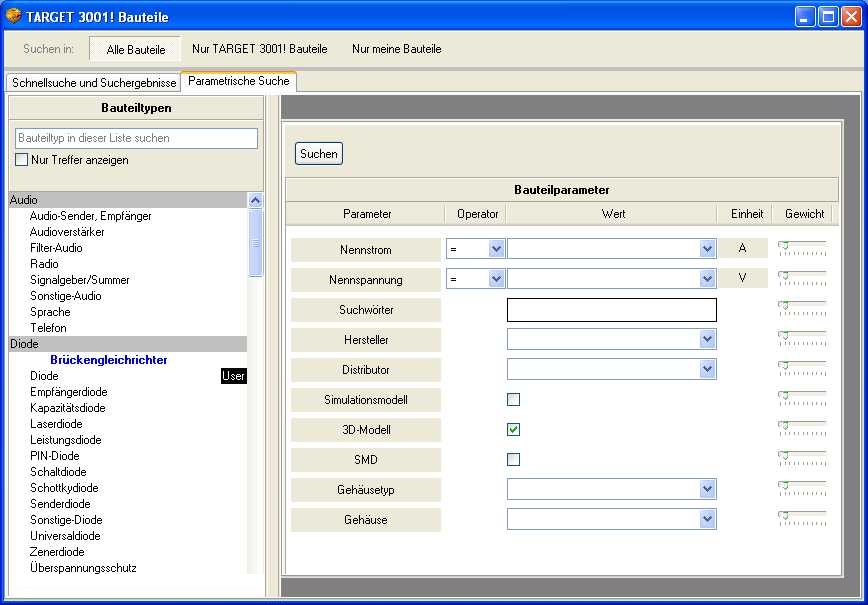Select Schottkydiode in the component list
This screenshot has height=605, width=868.
pyautogui.click(x=64, y=488)
